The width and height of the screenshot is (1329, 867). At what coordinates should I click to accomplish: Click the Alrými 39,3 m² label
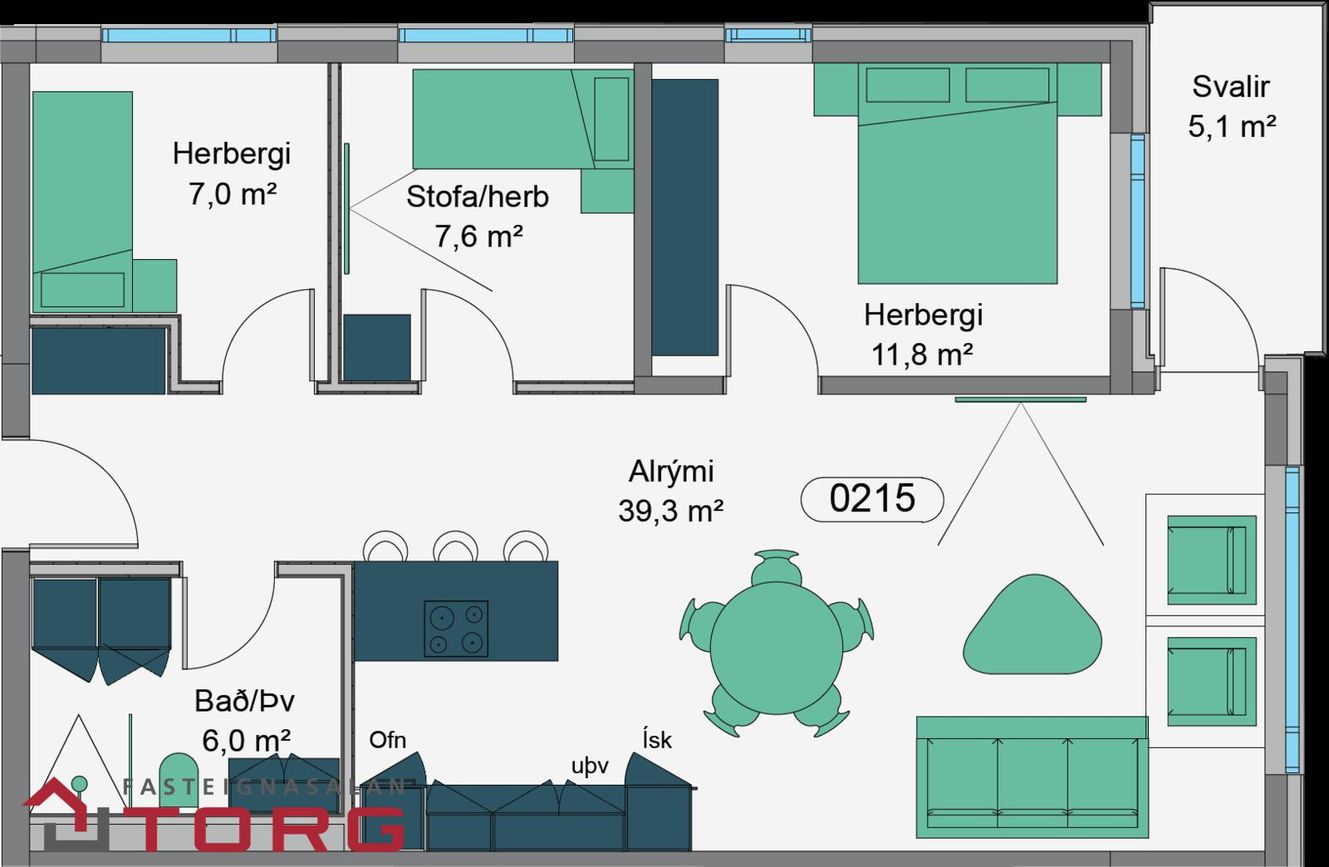point(671,491)
